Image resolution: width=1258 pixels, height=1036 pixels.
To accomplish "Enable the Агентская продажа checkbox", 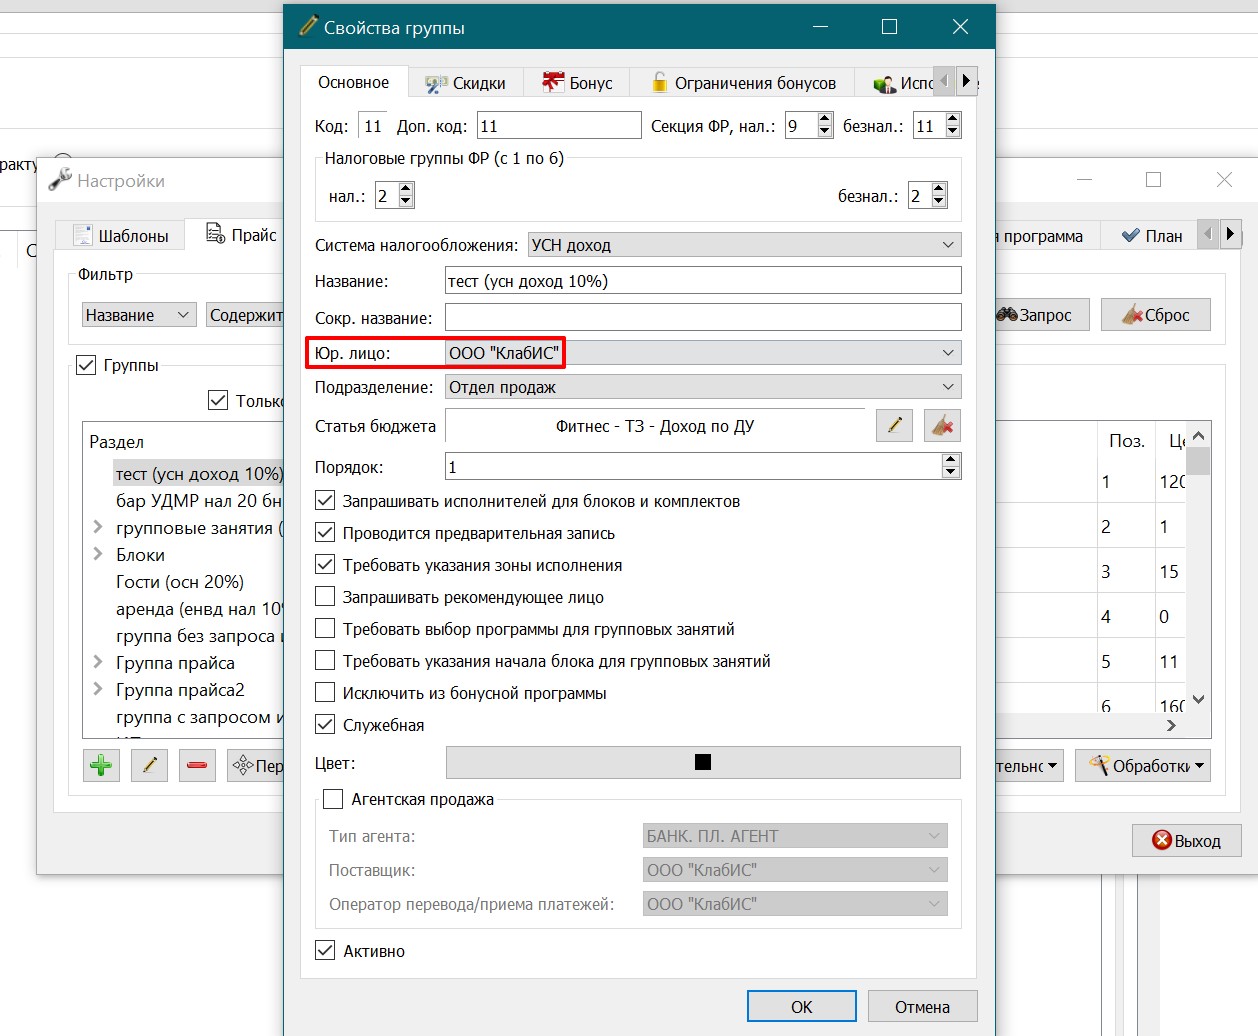I will [333, 799].
